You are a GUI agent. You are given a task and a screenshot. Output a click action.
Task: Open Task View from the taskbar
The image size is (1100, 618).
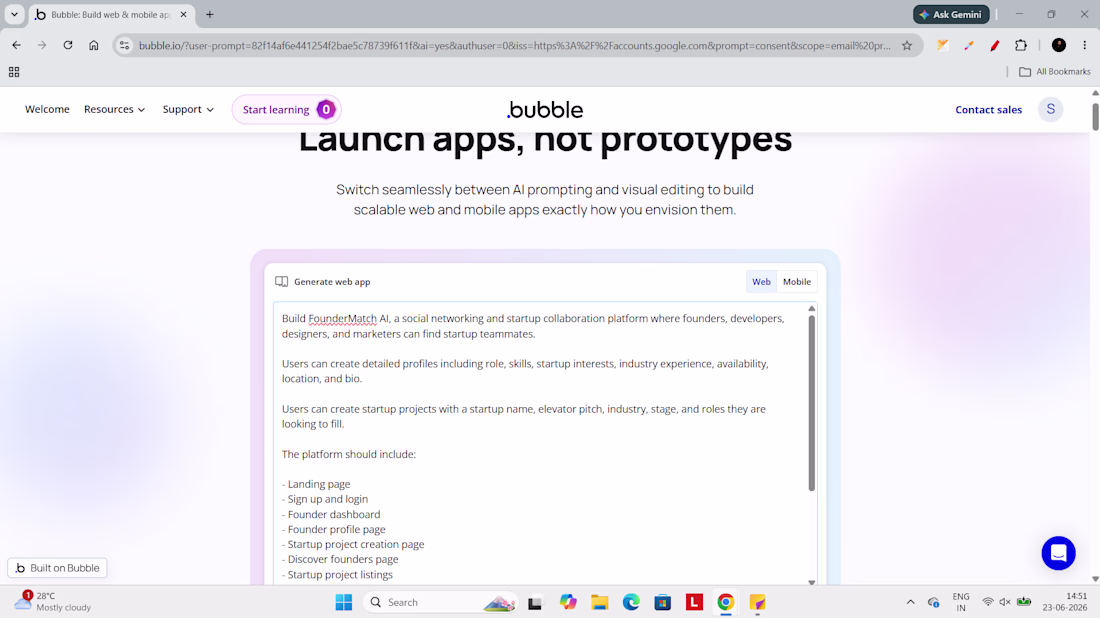pyautogui.click(x=535, y=602)
